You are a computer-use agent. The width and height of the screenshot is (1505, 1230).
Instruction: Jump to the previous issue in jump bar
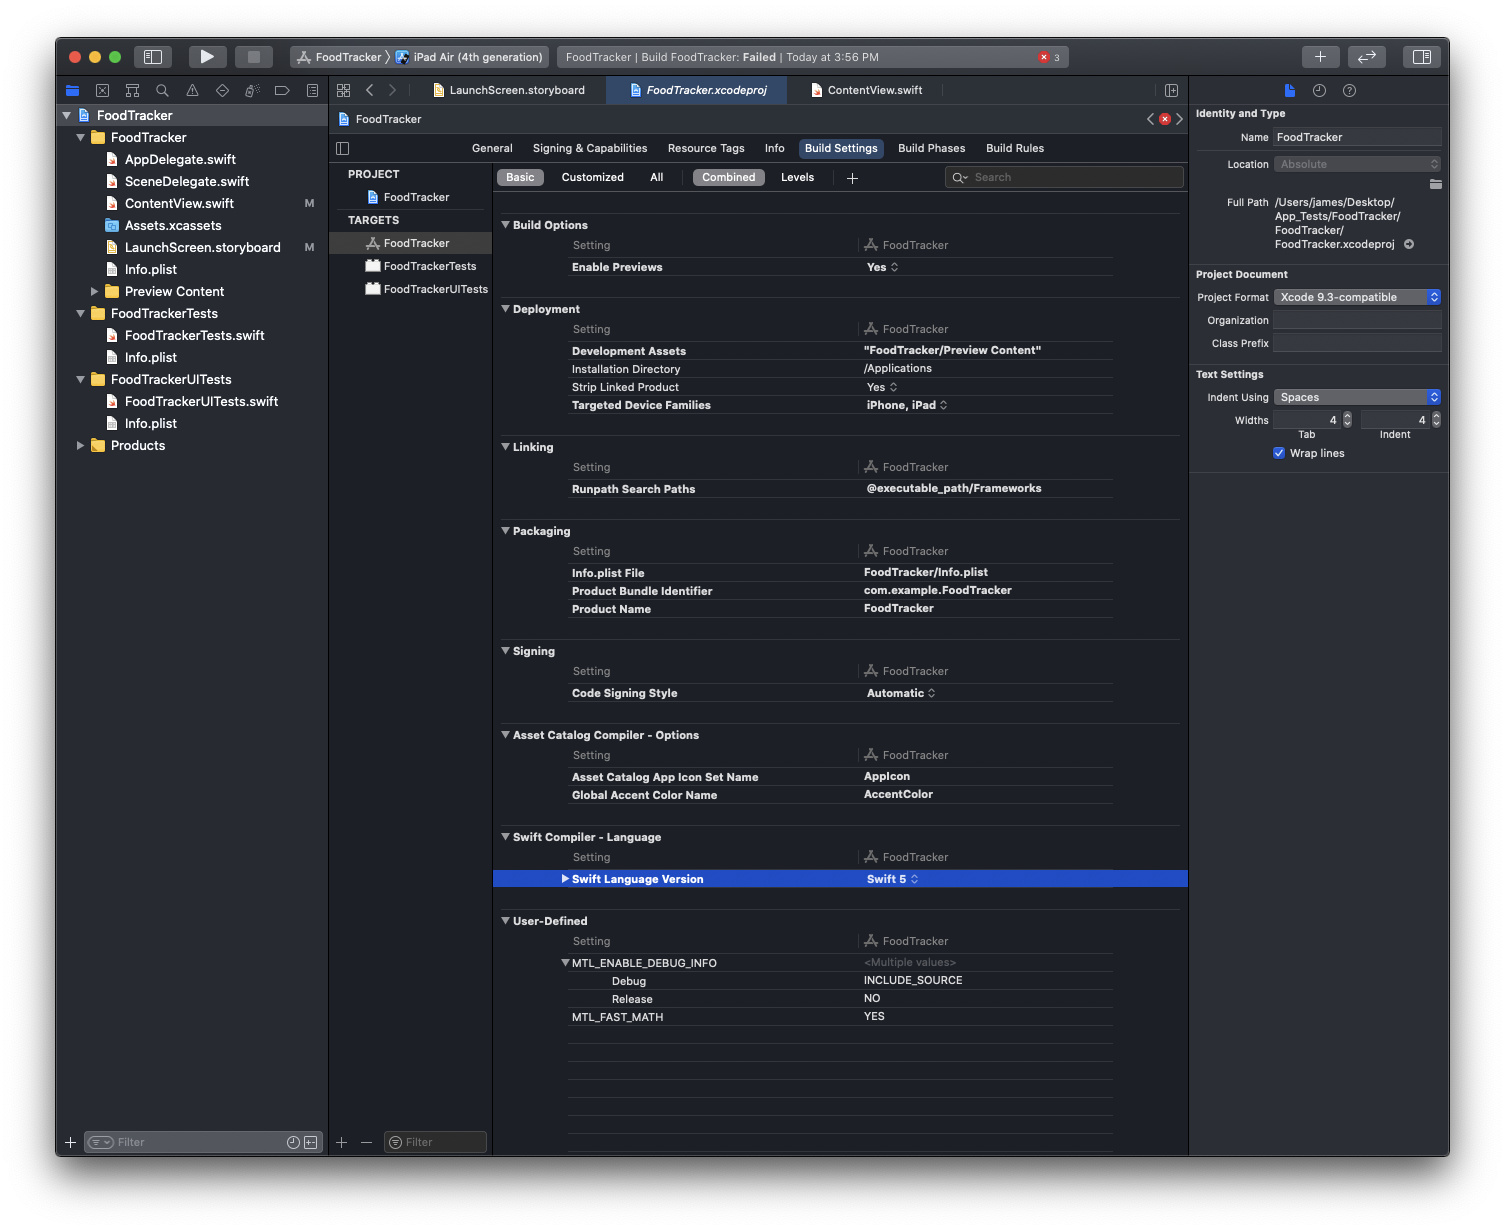pos(1150,119)
